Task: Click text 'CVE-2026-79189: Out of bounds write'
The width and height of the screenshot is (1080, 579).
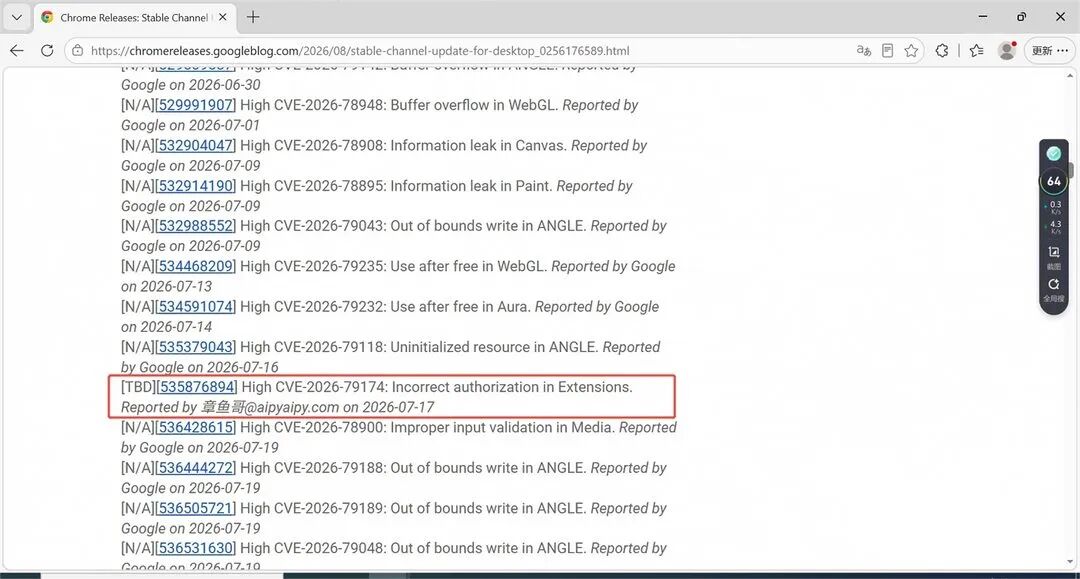Action: click(396, 508)
